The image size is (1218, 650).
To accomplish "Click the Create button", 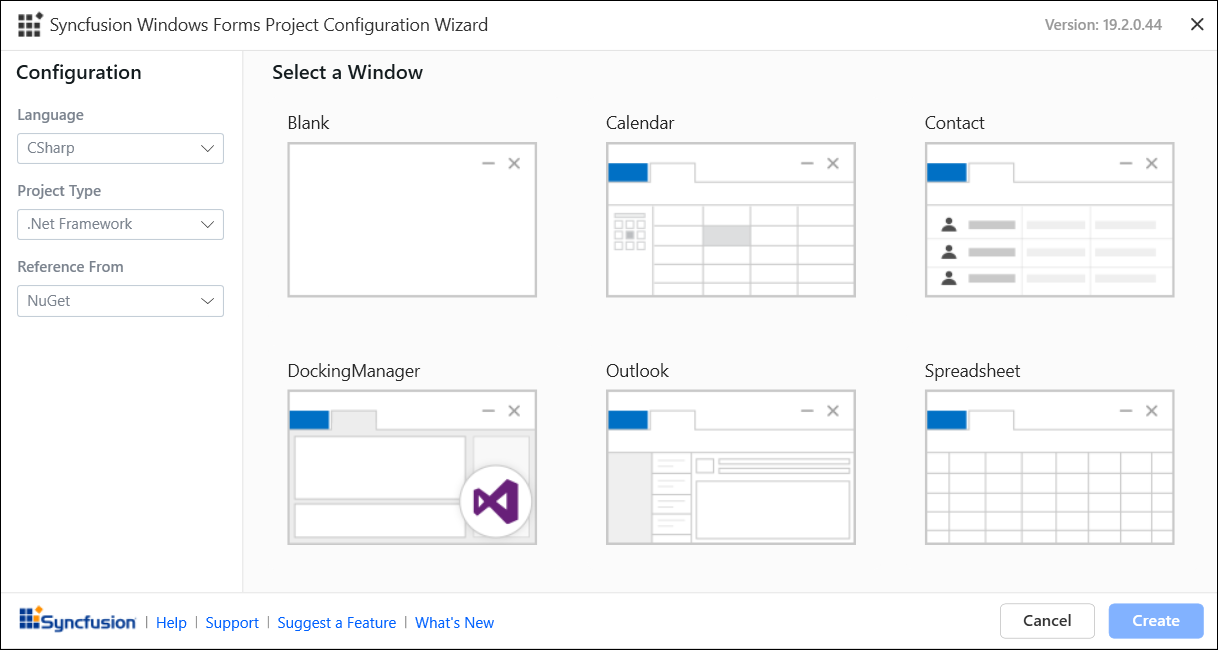I will (1156, 621).
